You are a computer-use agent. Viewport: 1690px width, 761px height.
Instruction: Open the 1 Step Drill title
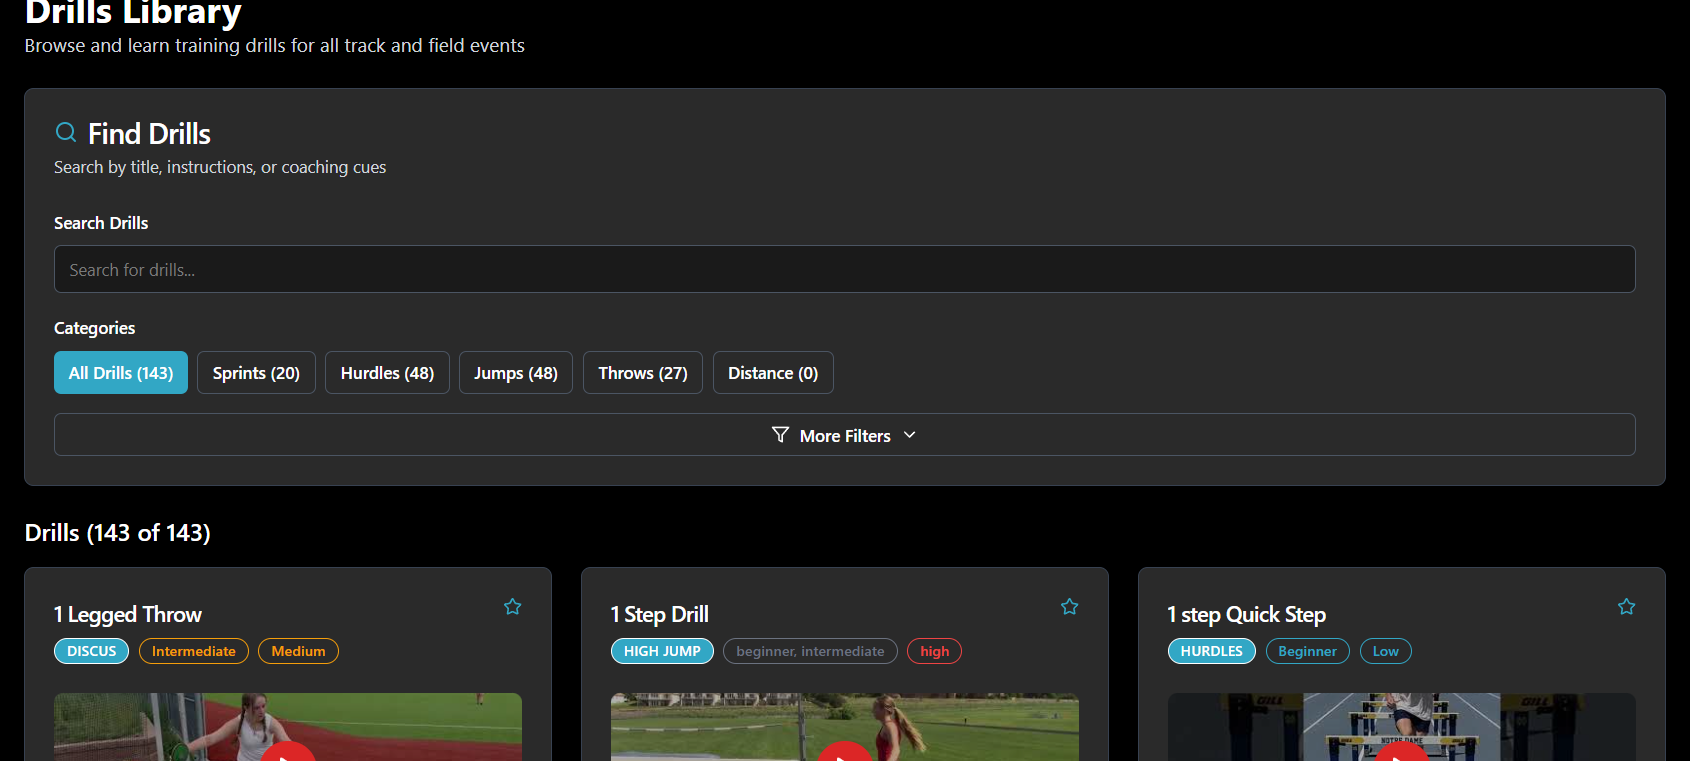click(x=659, y=614)
